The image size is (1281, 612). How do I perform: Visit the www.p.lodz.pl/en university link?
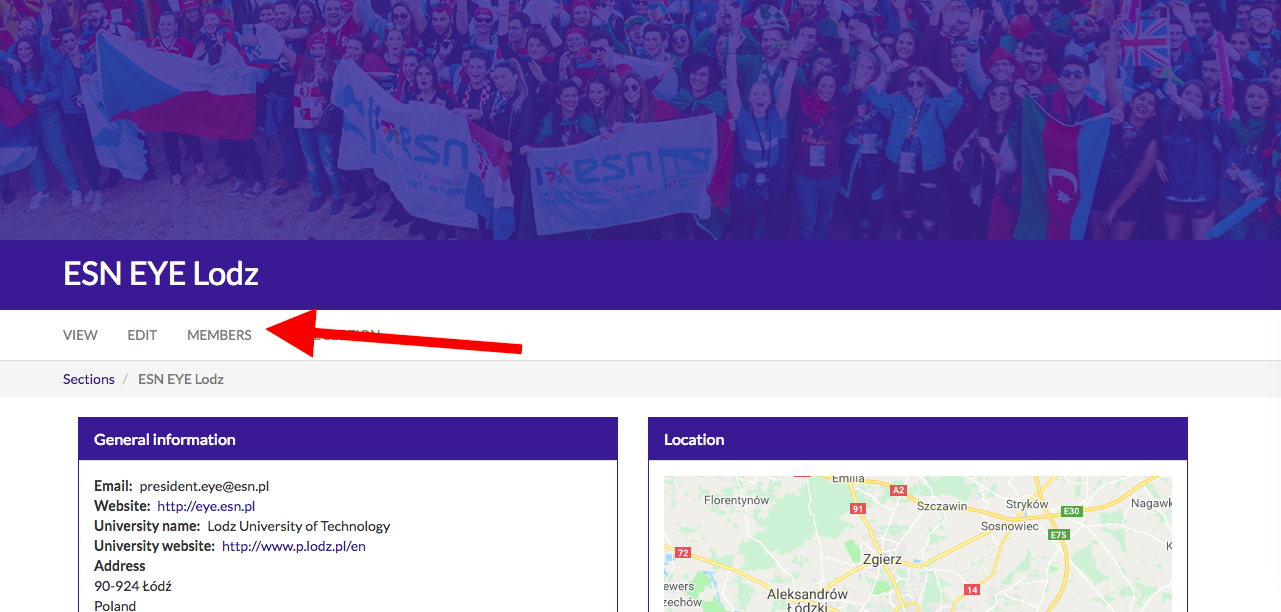click(x=294, y=546)
